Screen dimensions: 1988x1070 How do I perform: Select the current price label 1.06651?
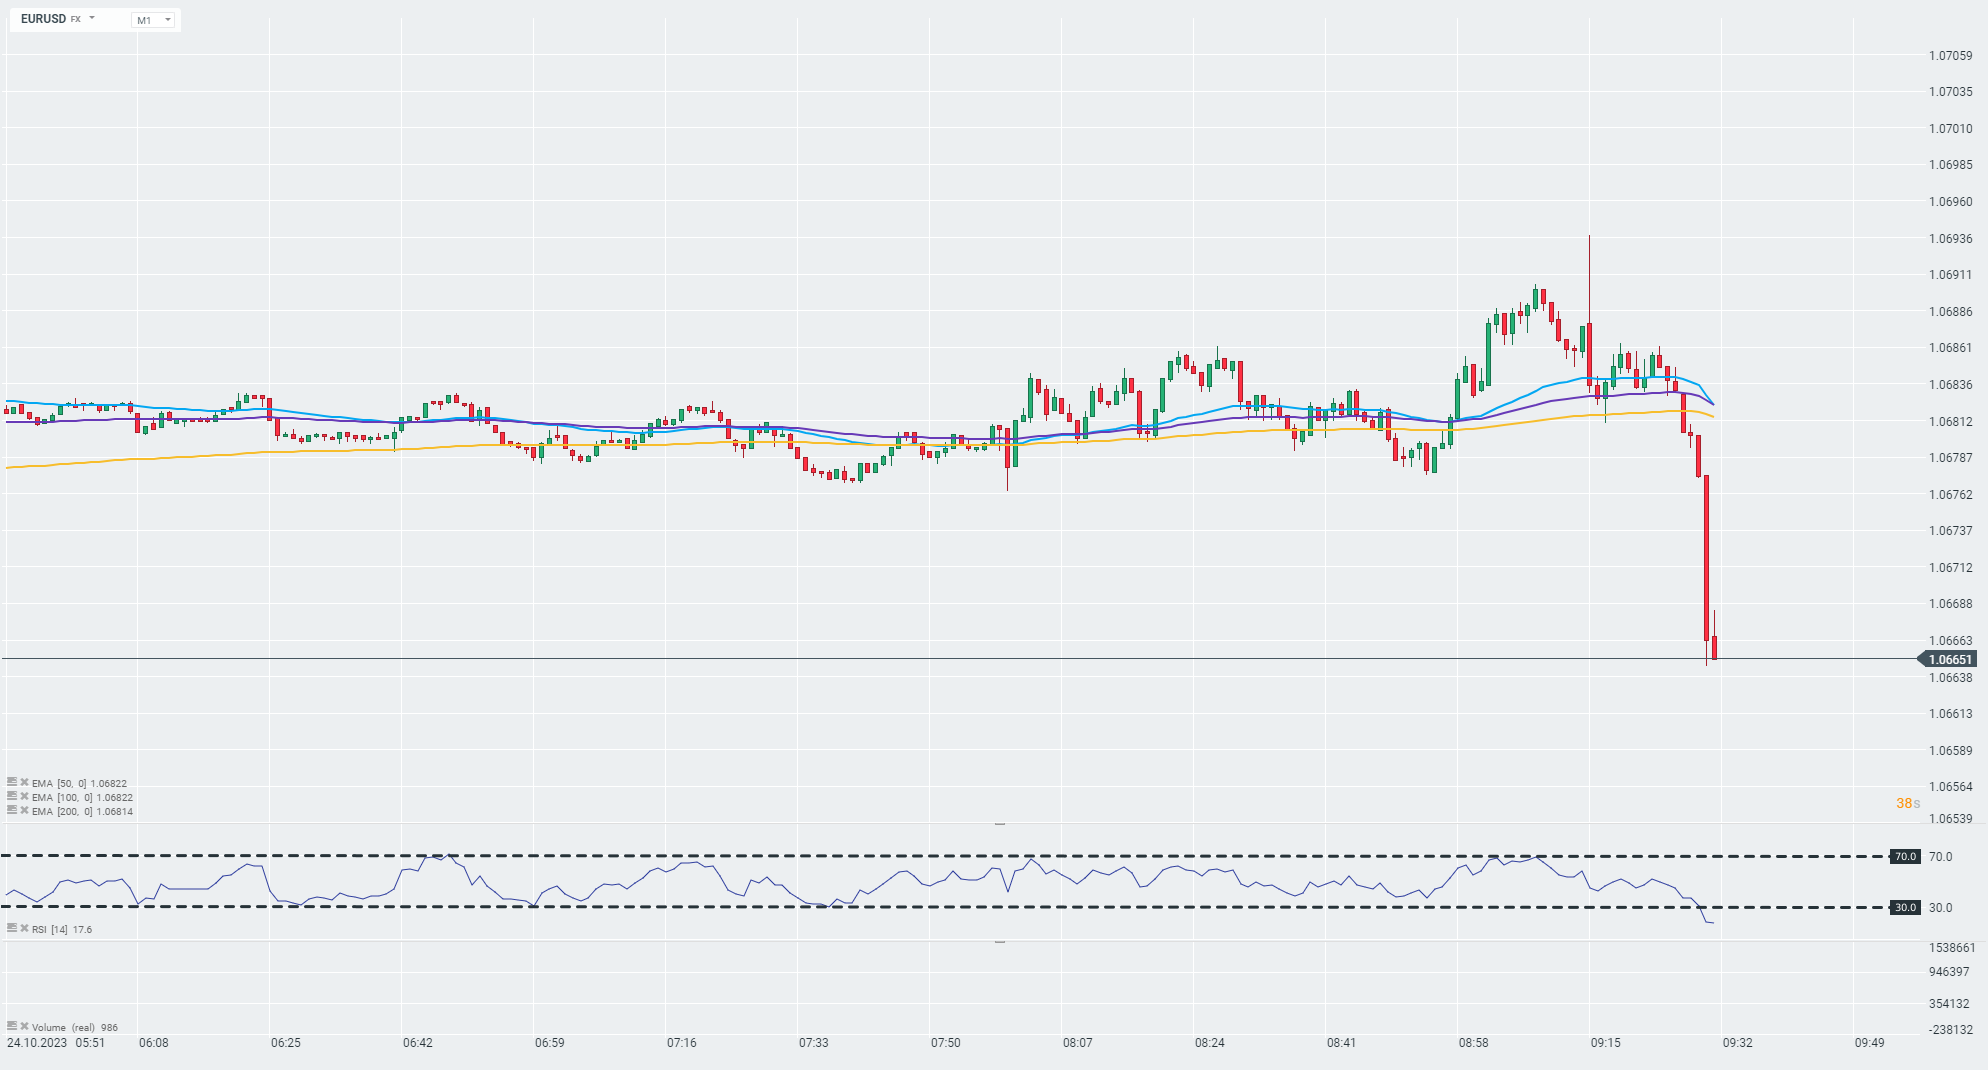click(1948, 659)
